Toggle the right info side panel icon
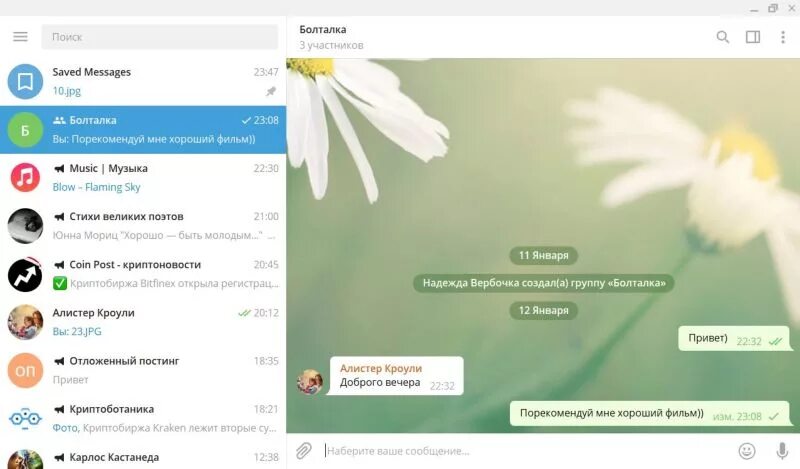The image size is (800, 469). (753, 37)
